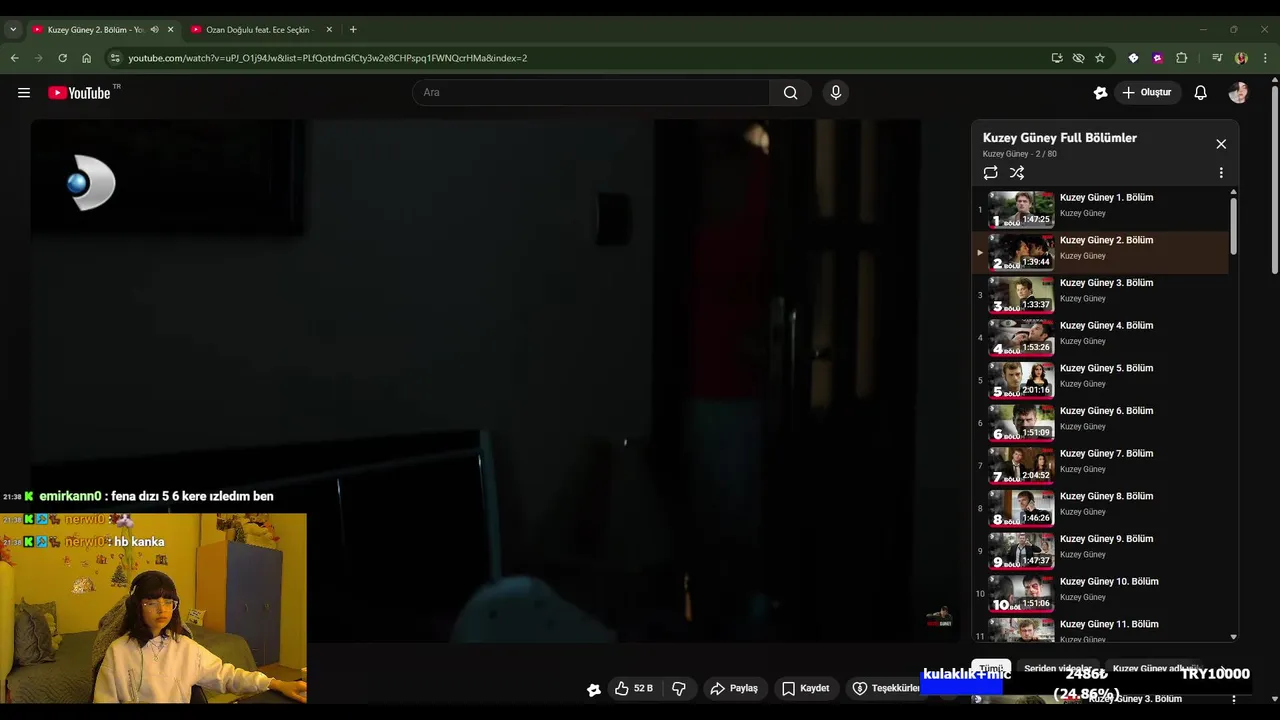The height and width of the screenshot is (720, 1280).
Task: Open the Oluştur create menu
Action: point(1146,93)
